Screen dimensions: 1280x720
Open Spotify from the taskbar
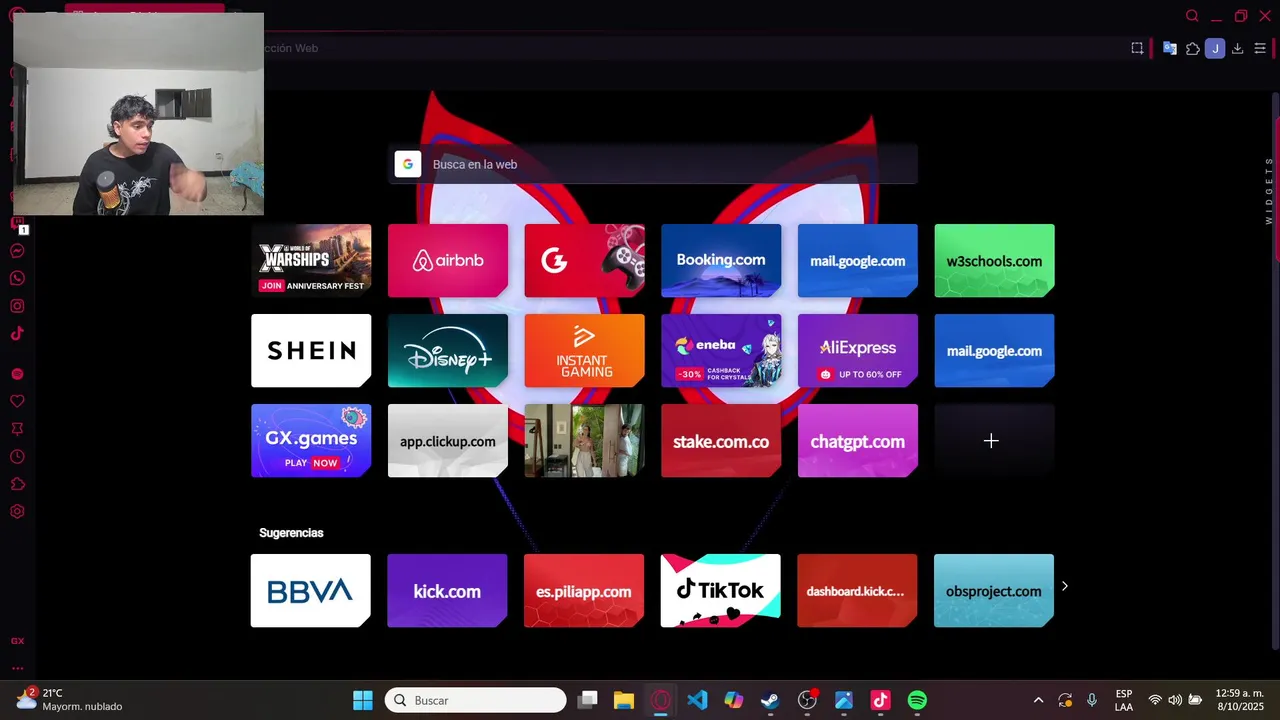click(x=917, y=700)
